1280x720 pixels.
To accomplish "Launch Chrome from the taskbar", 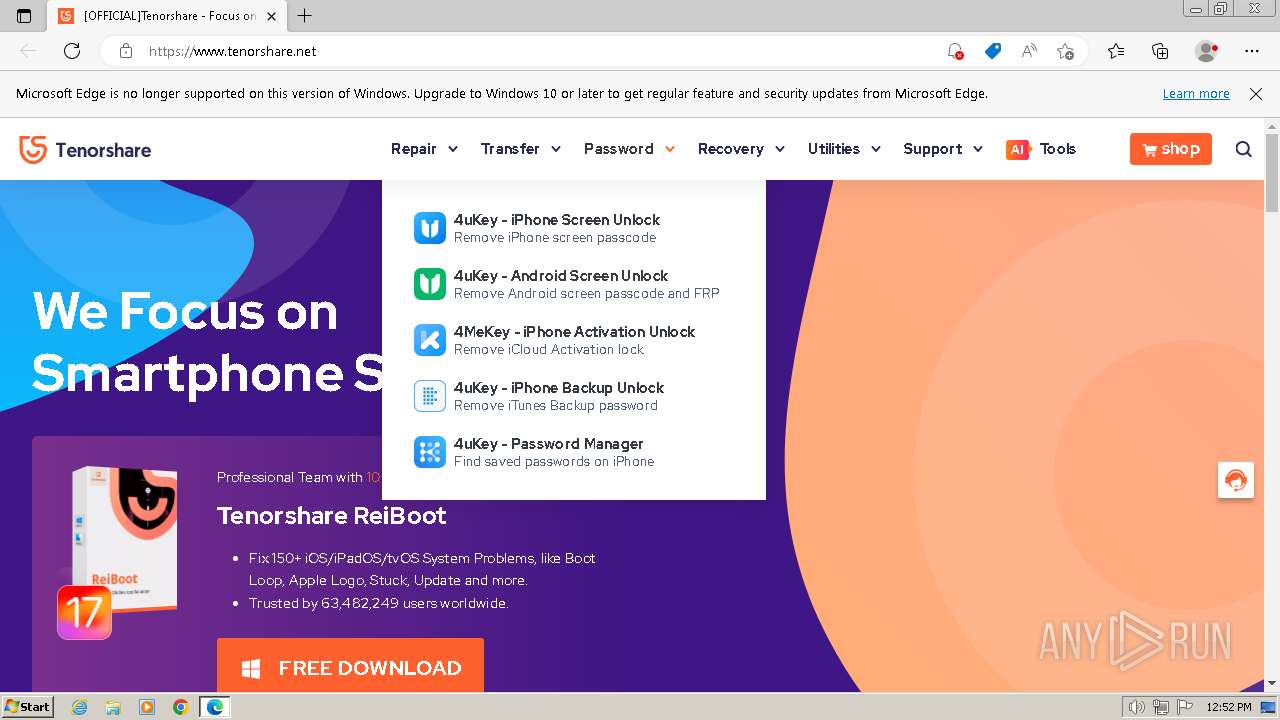I will pyautogui.click(x=180, y=707).
